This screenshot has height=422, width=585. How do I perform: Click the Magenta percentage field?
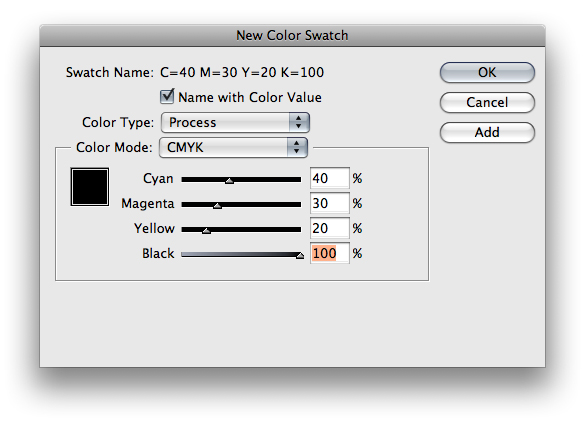click(x=330, y=203)
